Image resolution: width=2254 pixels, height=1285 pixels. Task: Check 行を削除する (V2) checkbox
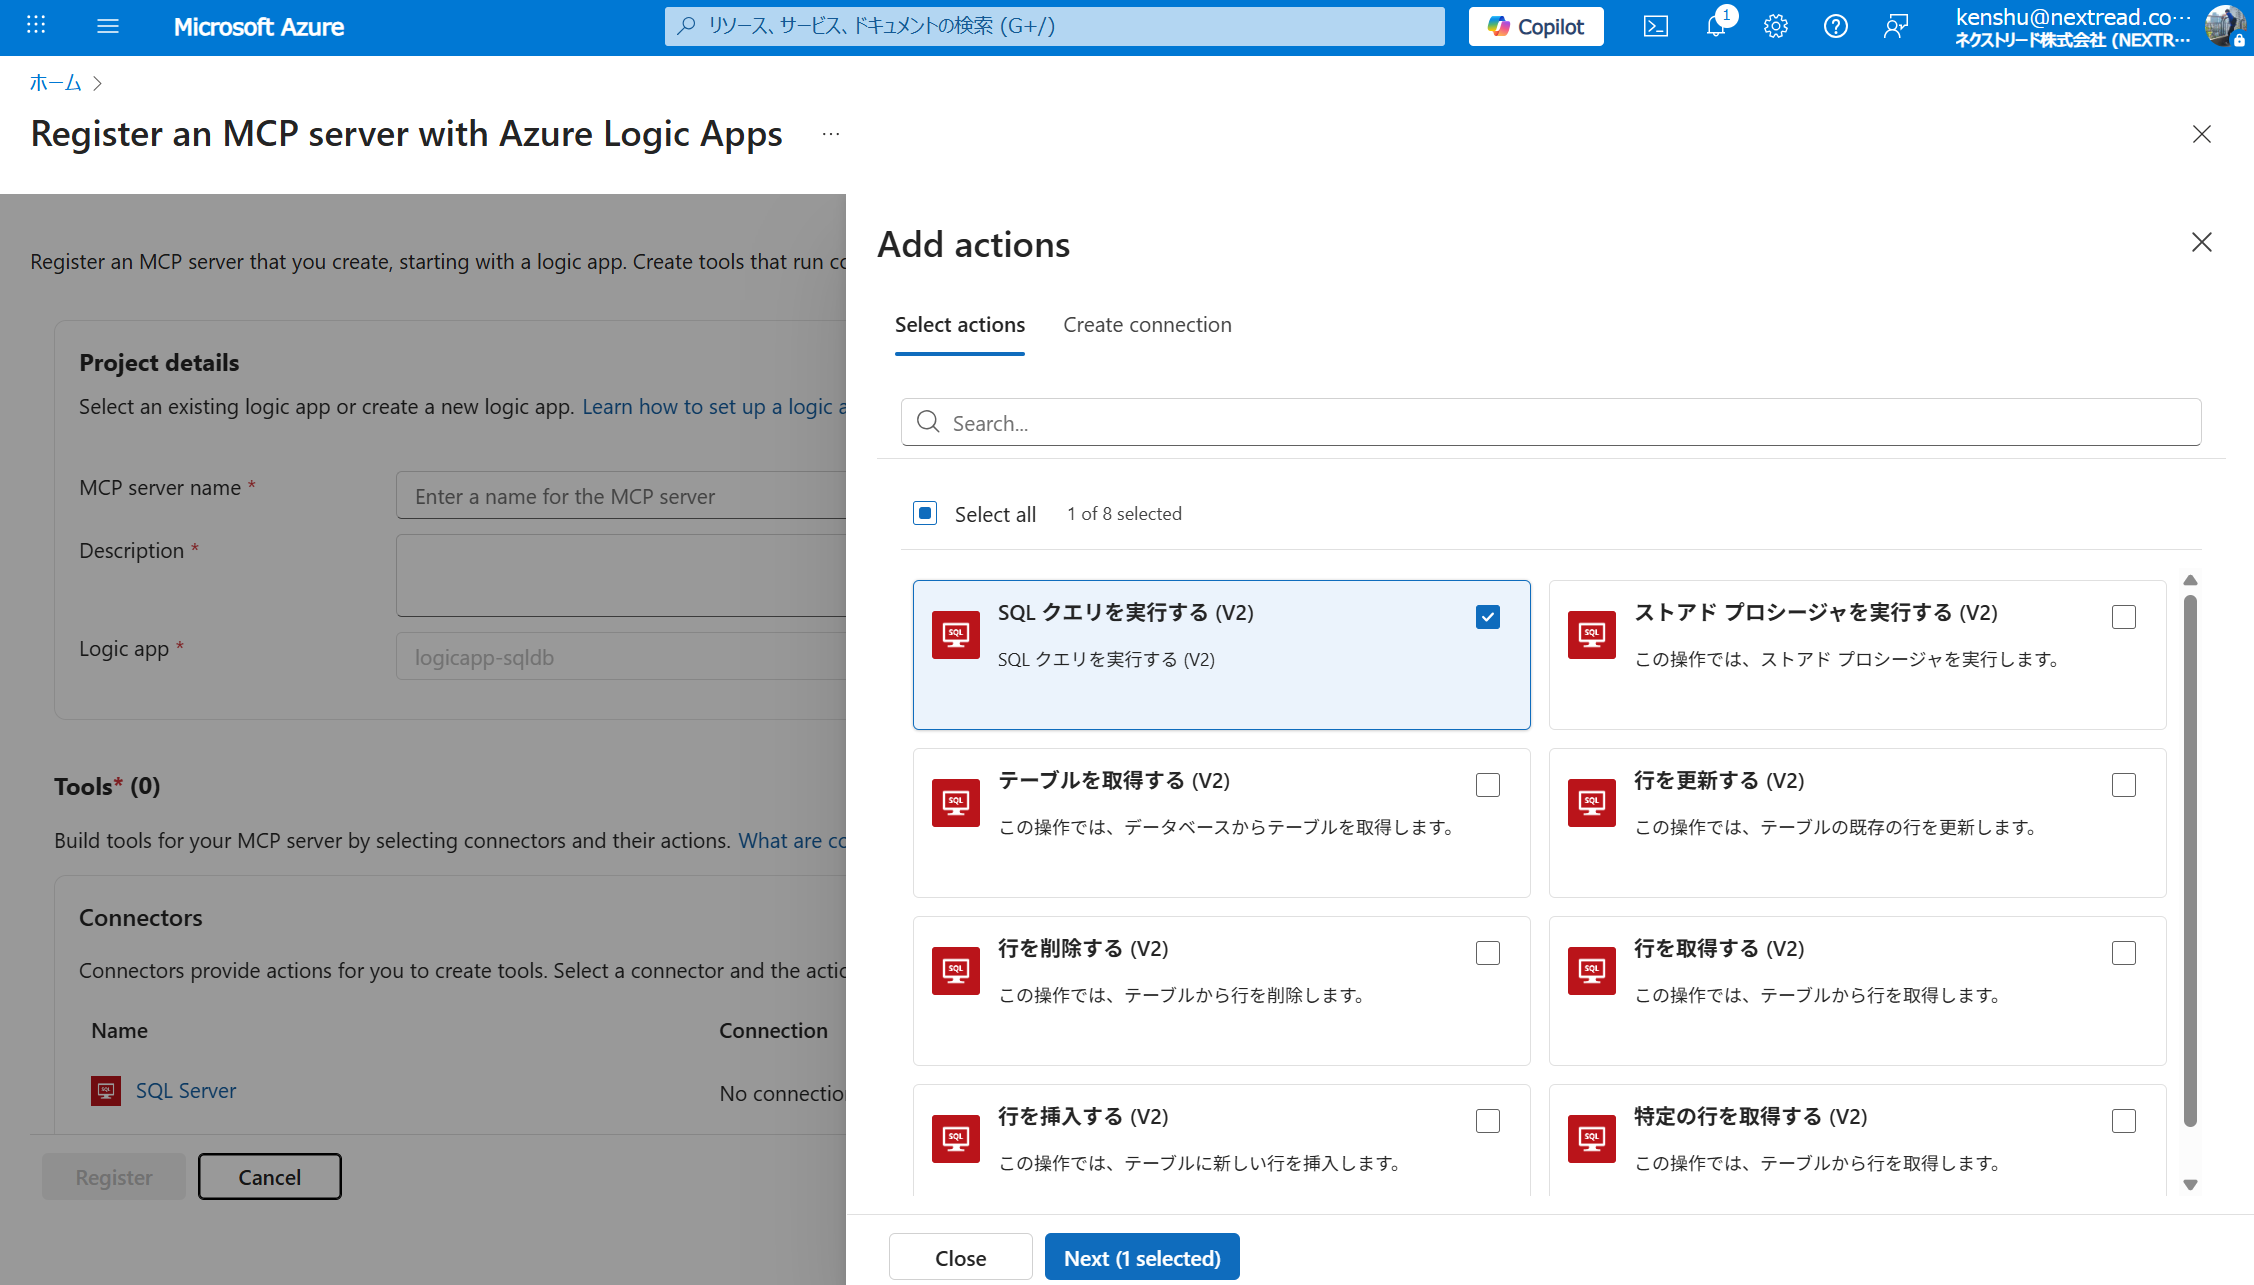1487,953
